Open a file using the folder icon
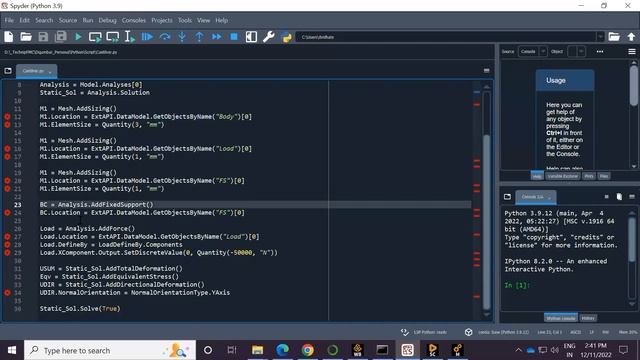 pos(26,37)
